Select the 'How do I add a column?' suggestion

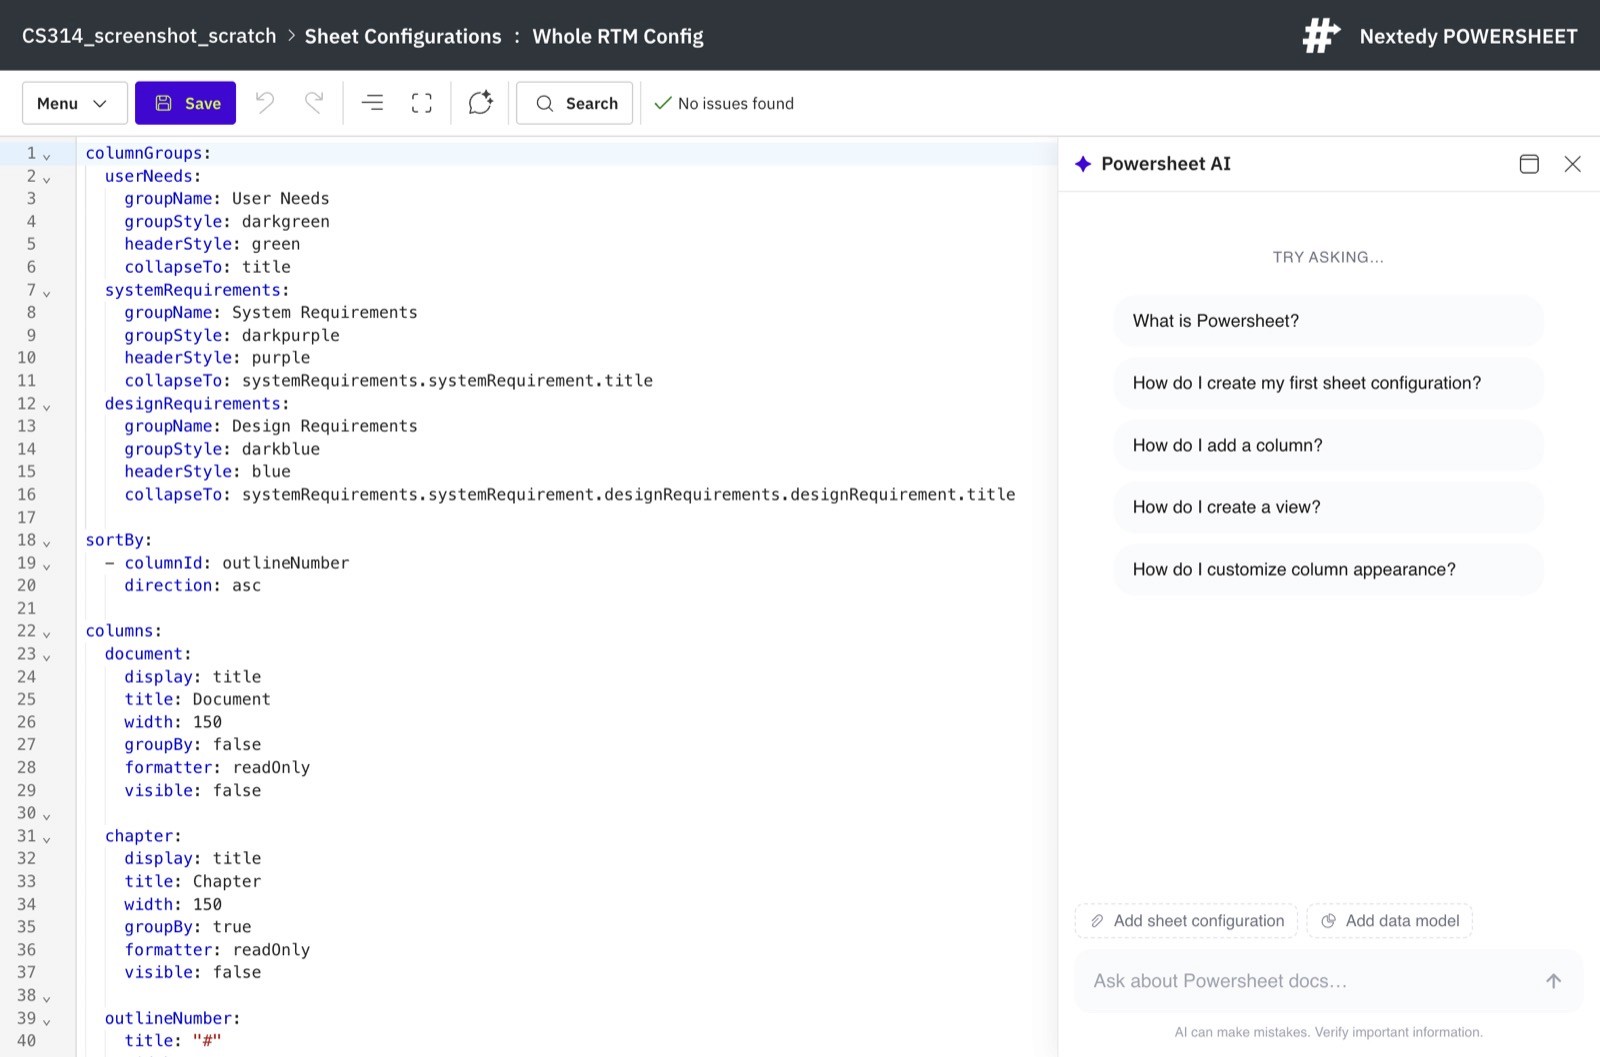1328,445
